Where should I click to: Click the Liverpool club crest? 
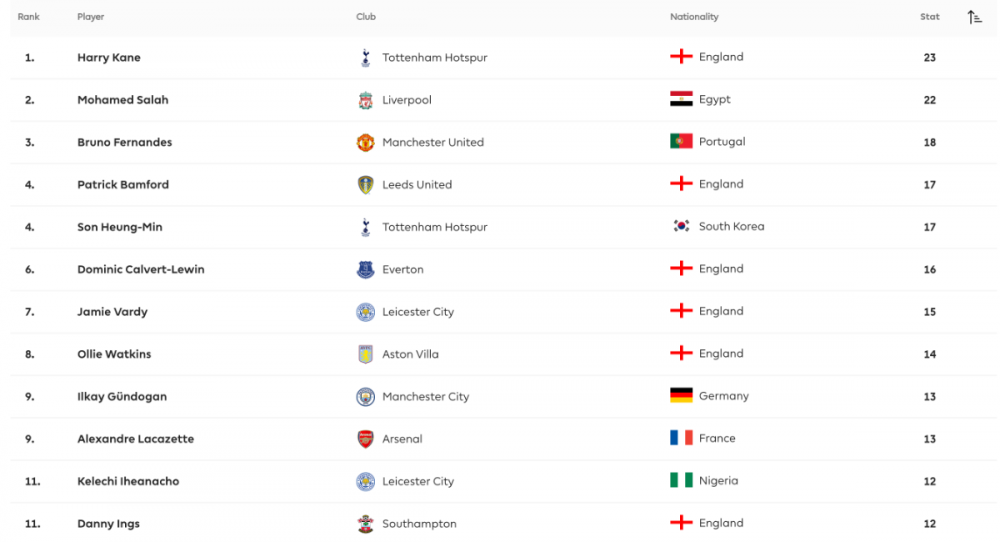365,100
